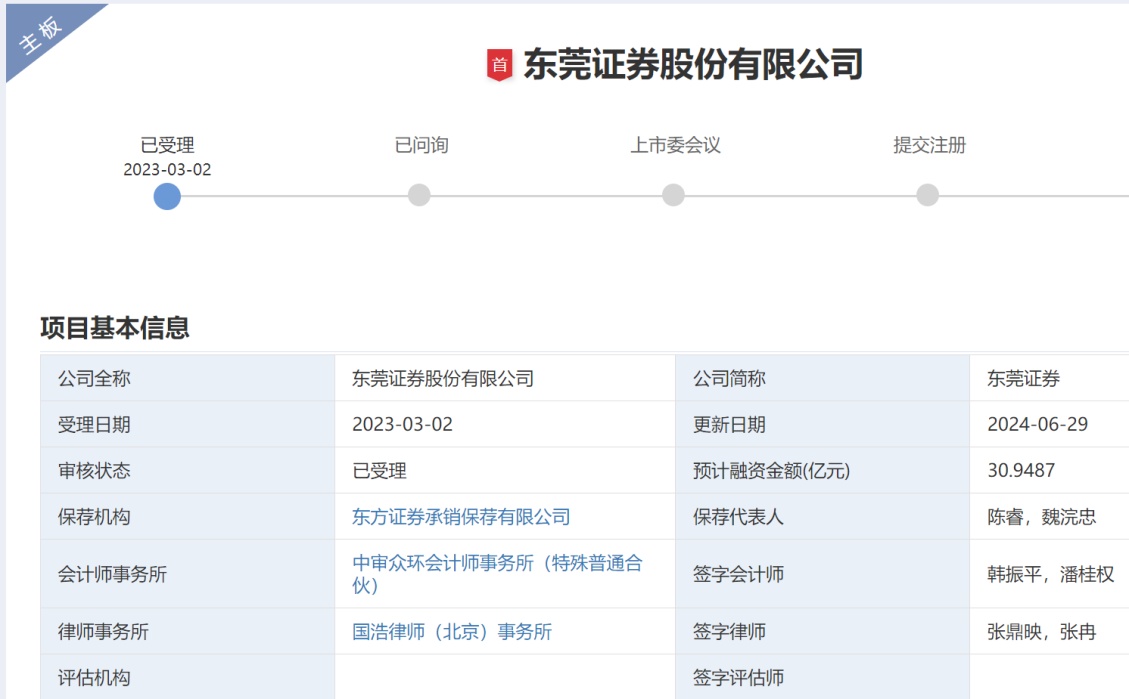Click the 已受理 review status table value
This screenshot has height=699, width=1129.
click(379, 471)
